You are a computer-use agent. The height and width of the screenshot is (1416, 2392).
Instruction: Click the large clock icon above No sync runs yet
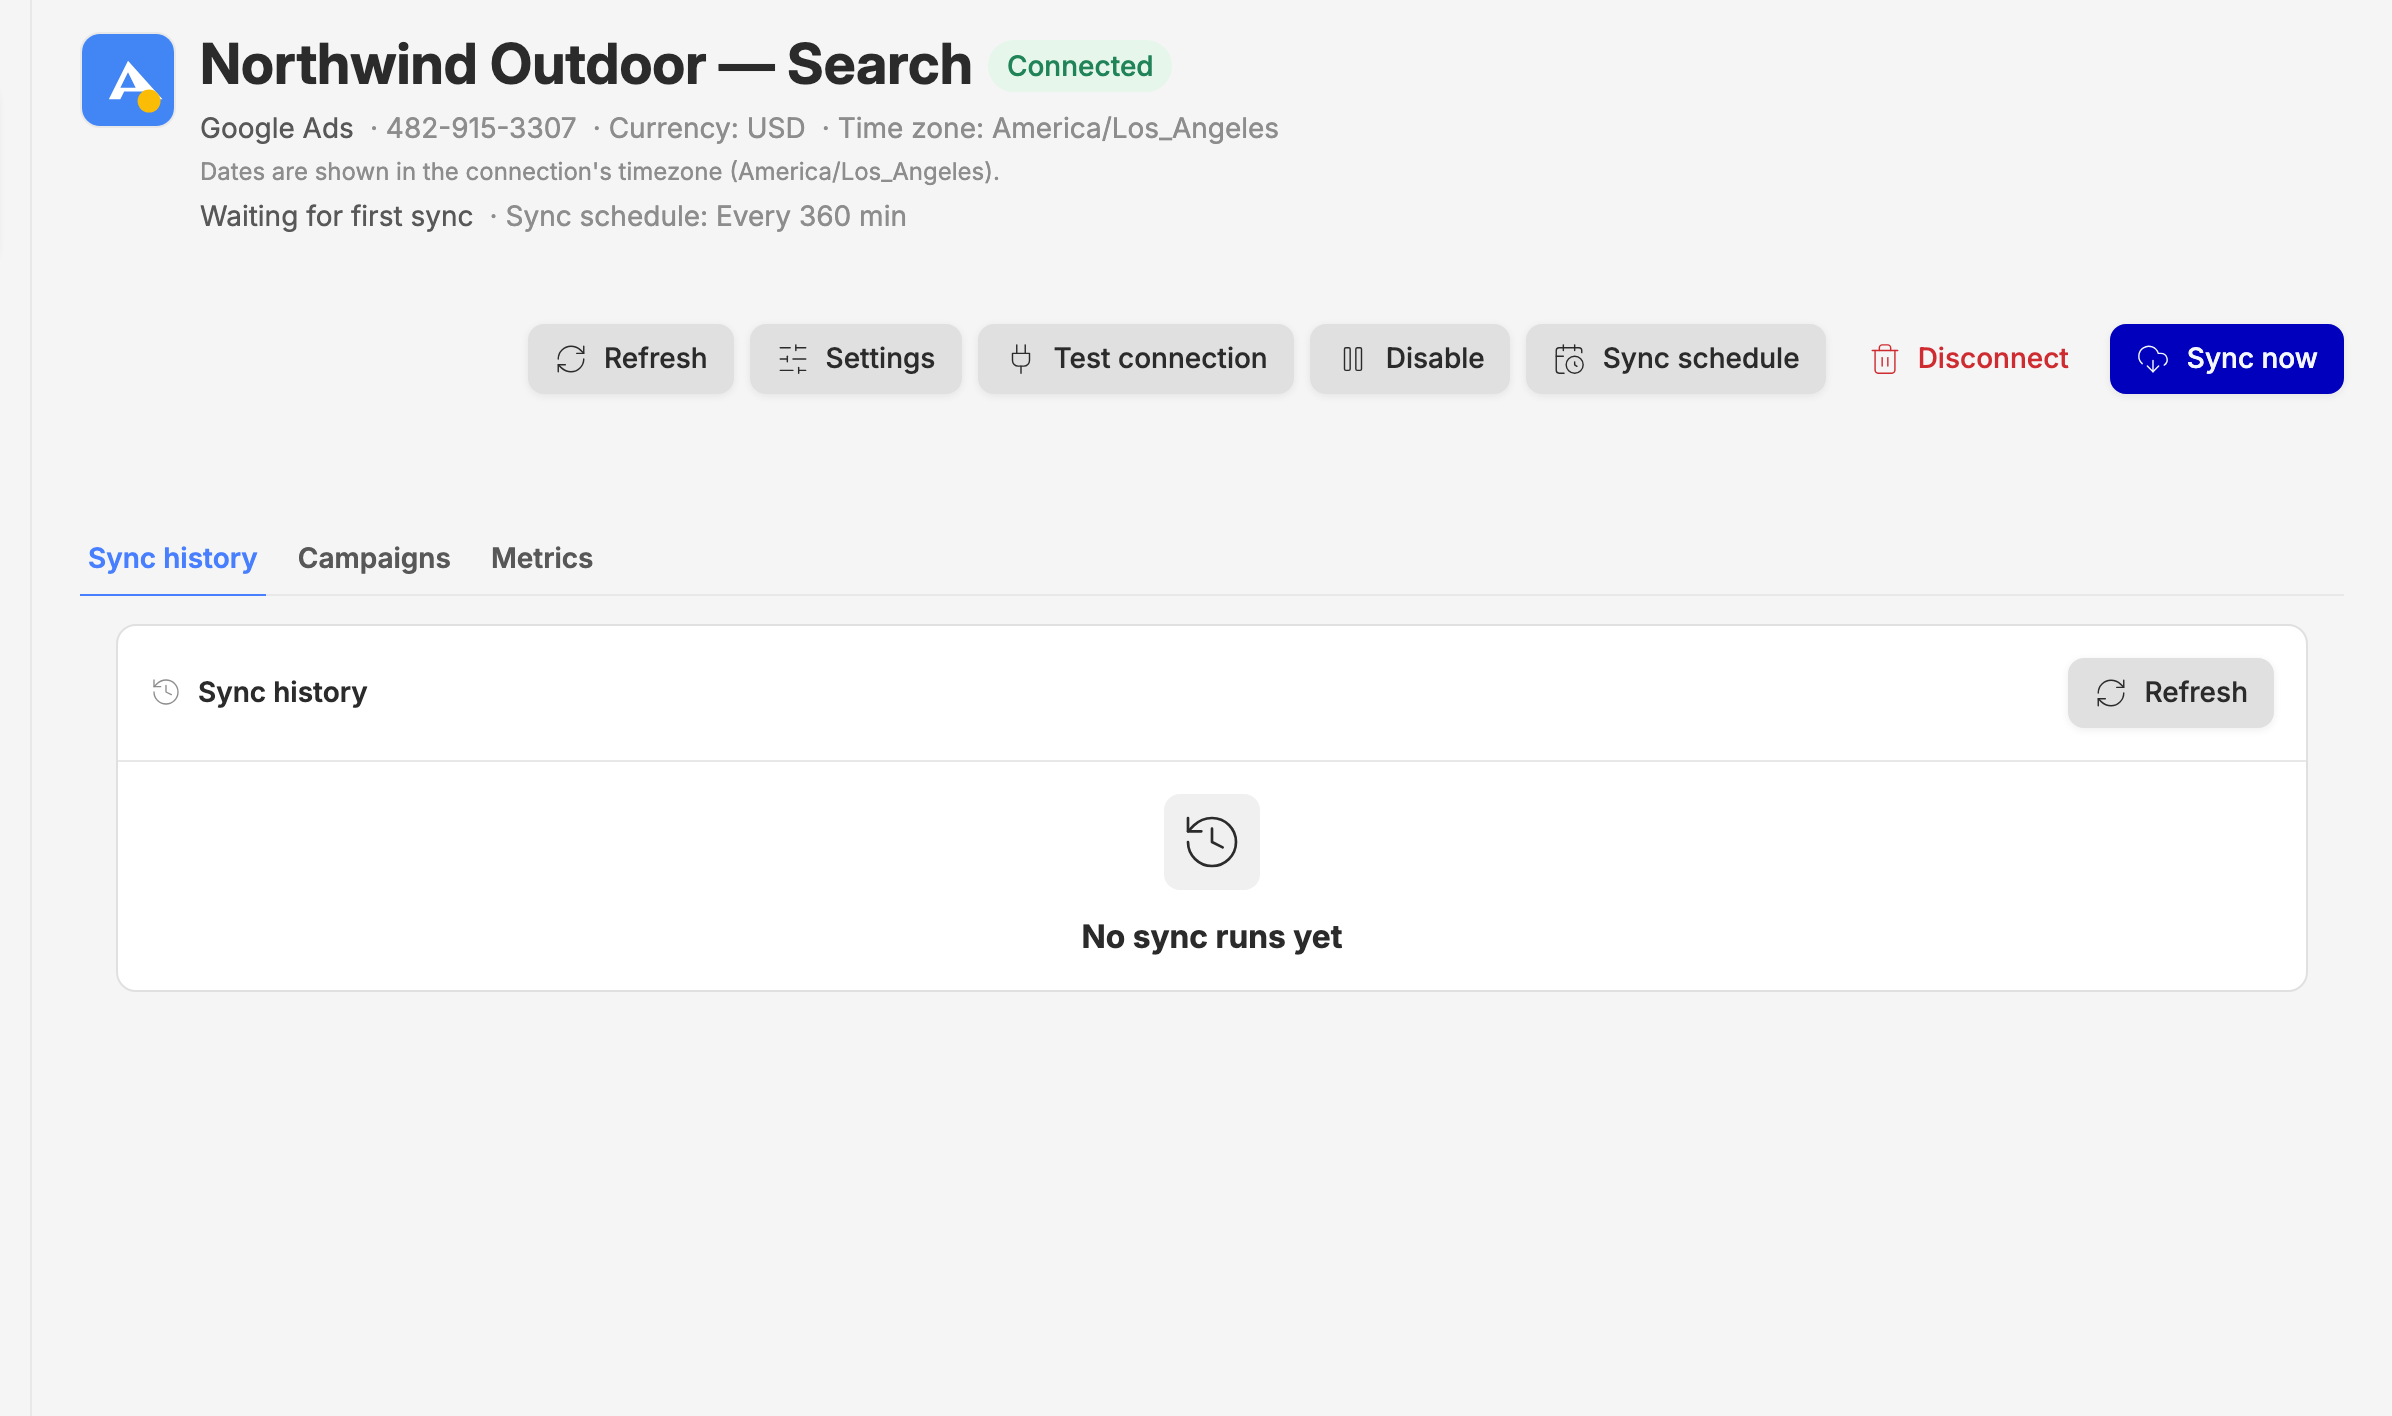click(1212, 842)
